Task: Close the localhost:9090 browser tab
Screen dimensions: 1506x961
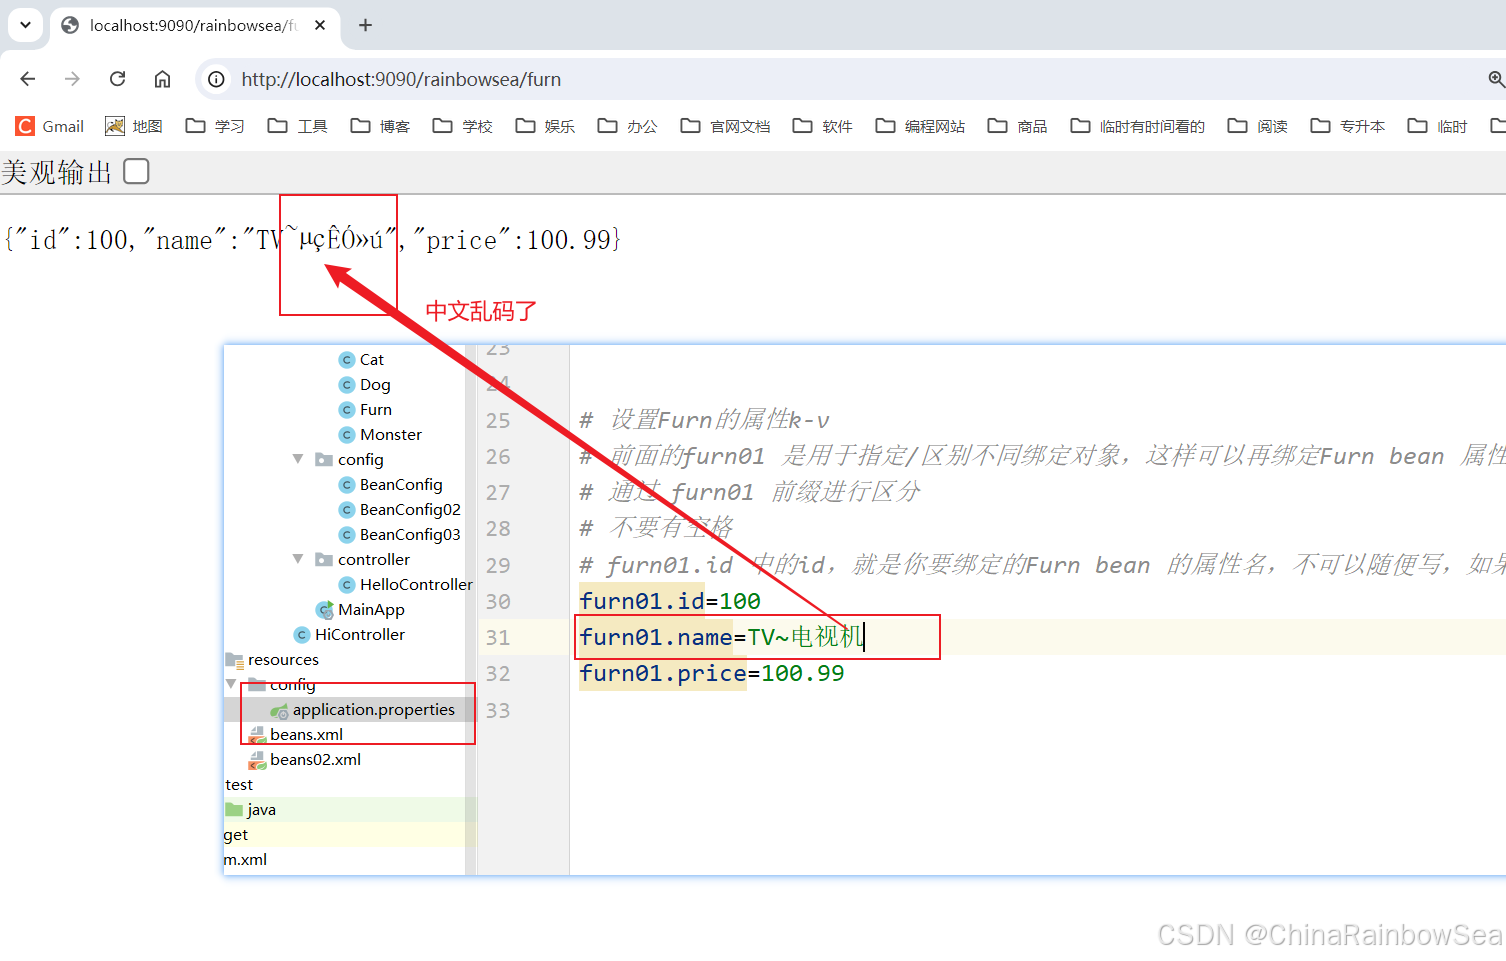Action: tap(320, 25)
